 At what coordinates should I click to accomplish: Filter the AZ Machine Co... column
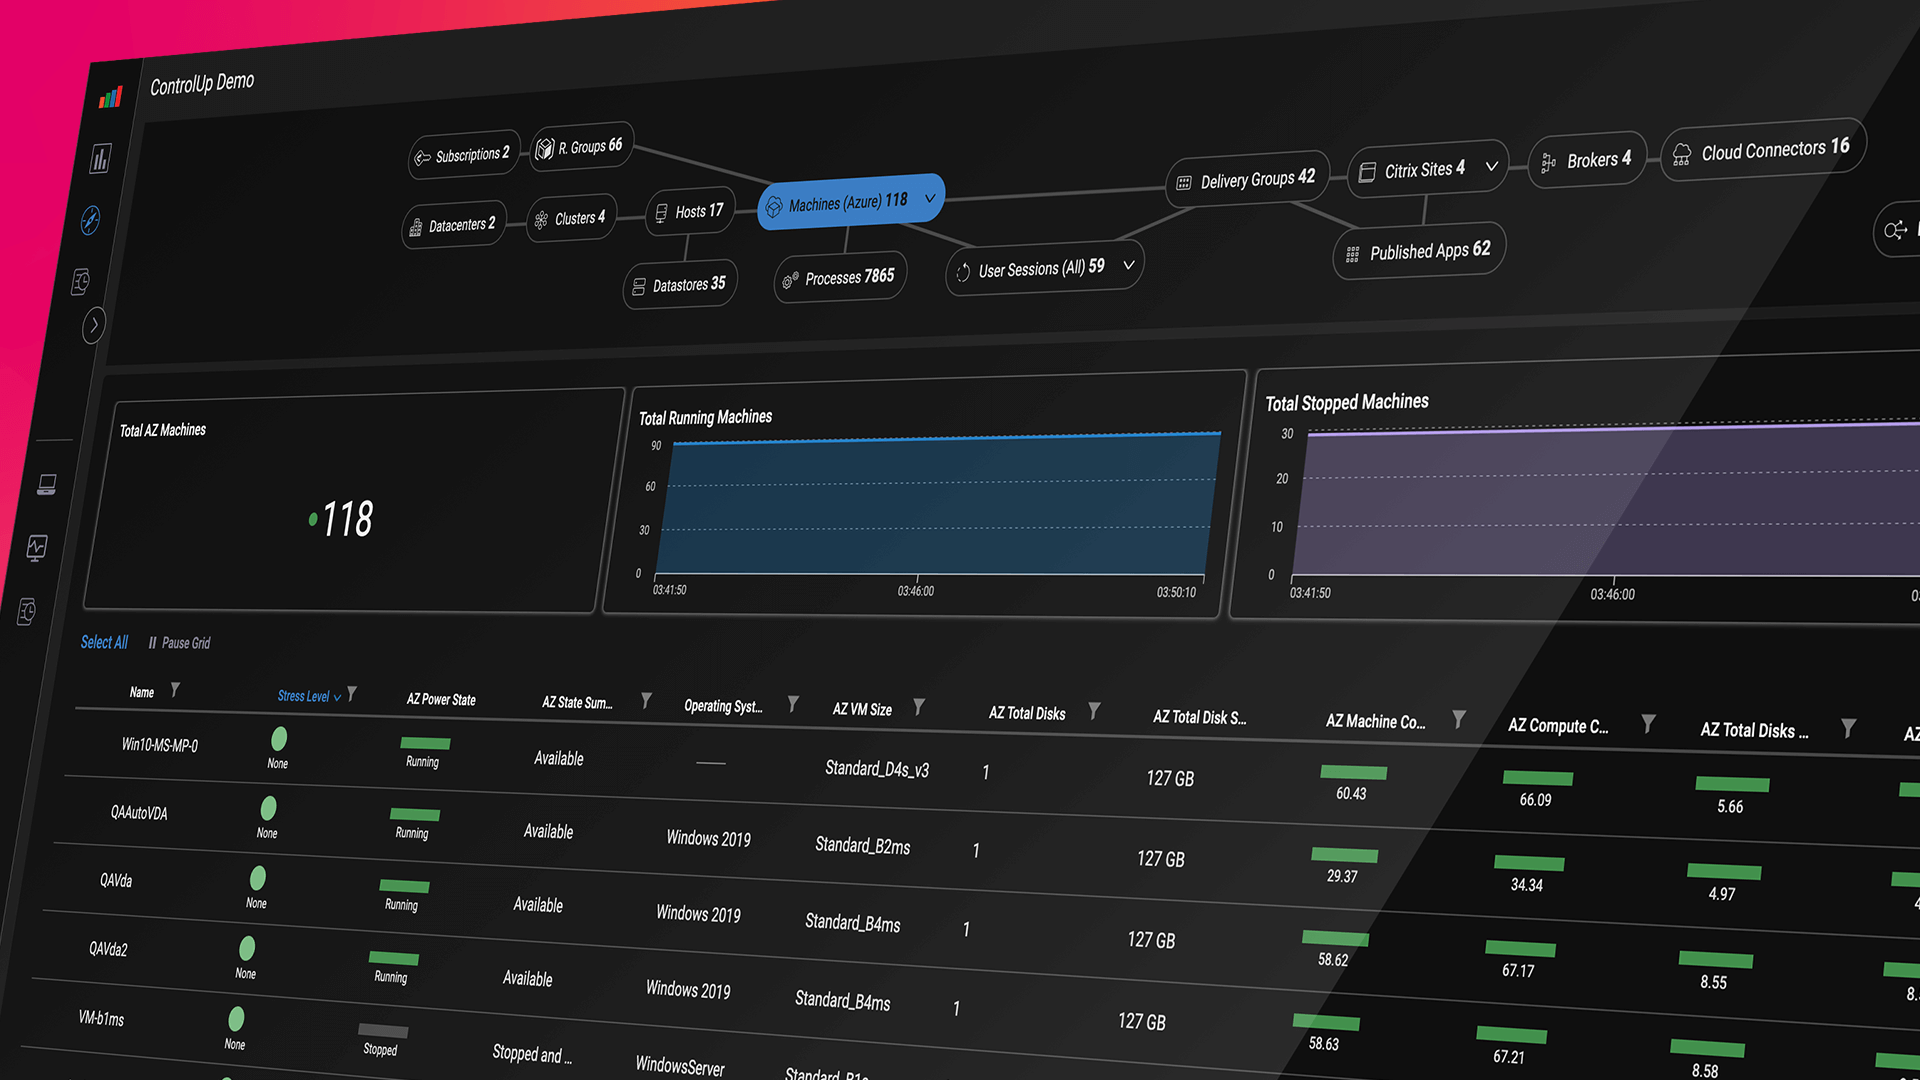click(1459, 719)
